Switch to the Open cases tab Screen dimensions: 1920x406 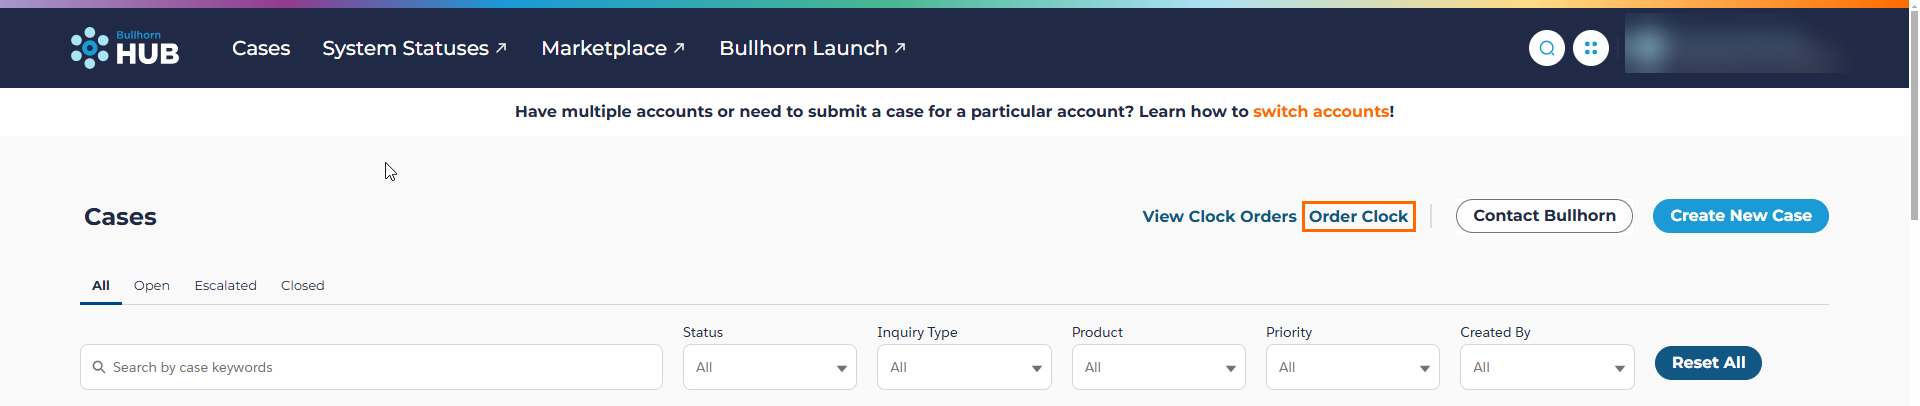152,286
